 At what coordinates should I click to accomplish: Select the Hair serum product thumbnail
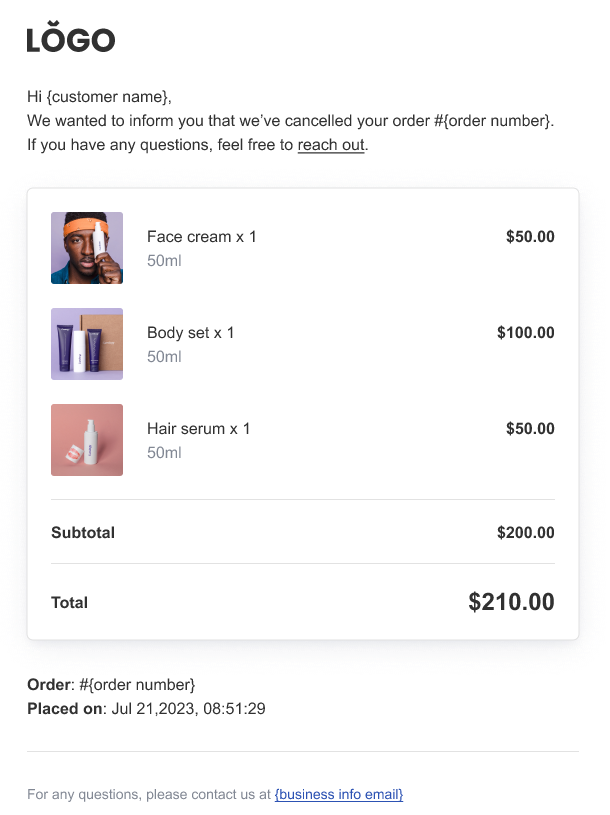click(87, 440)
